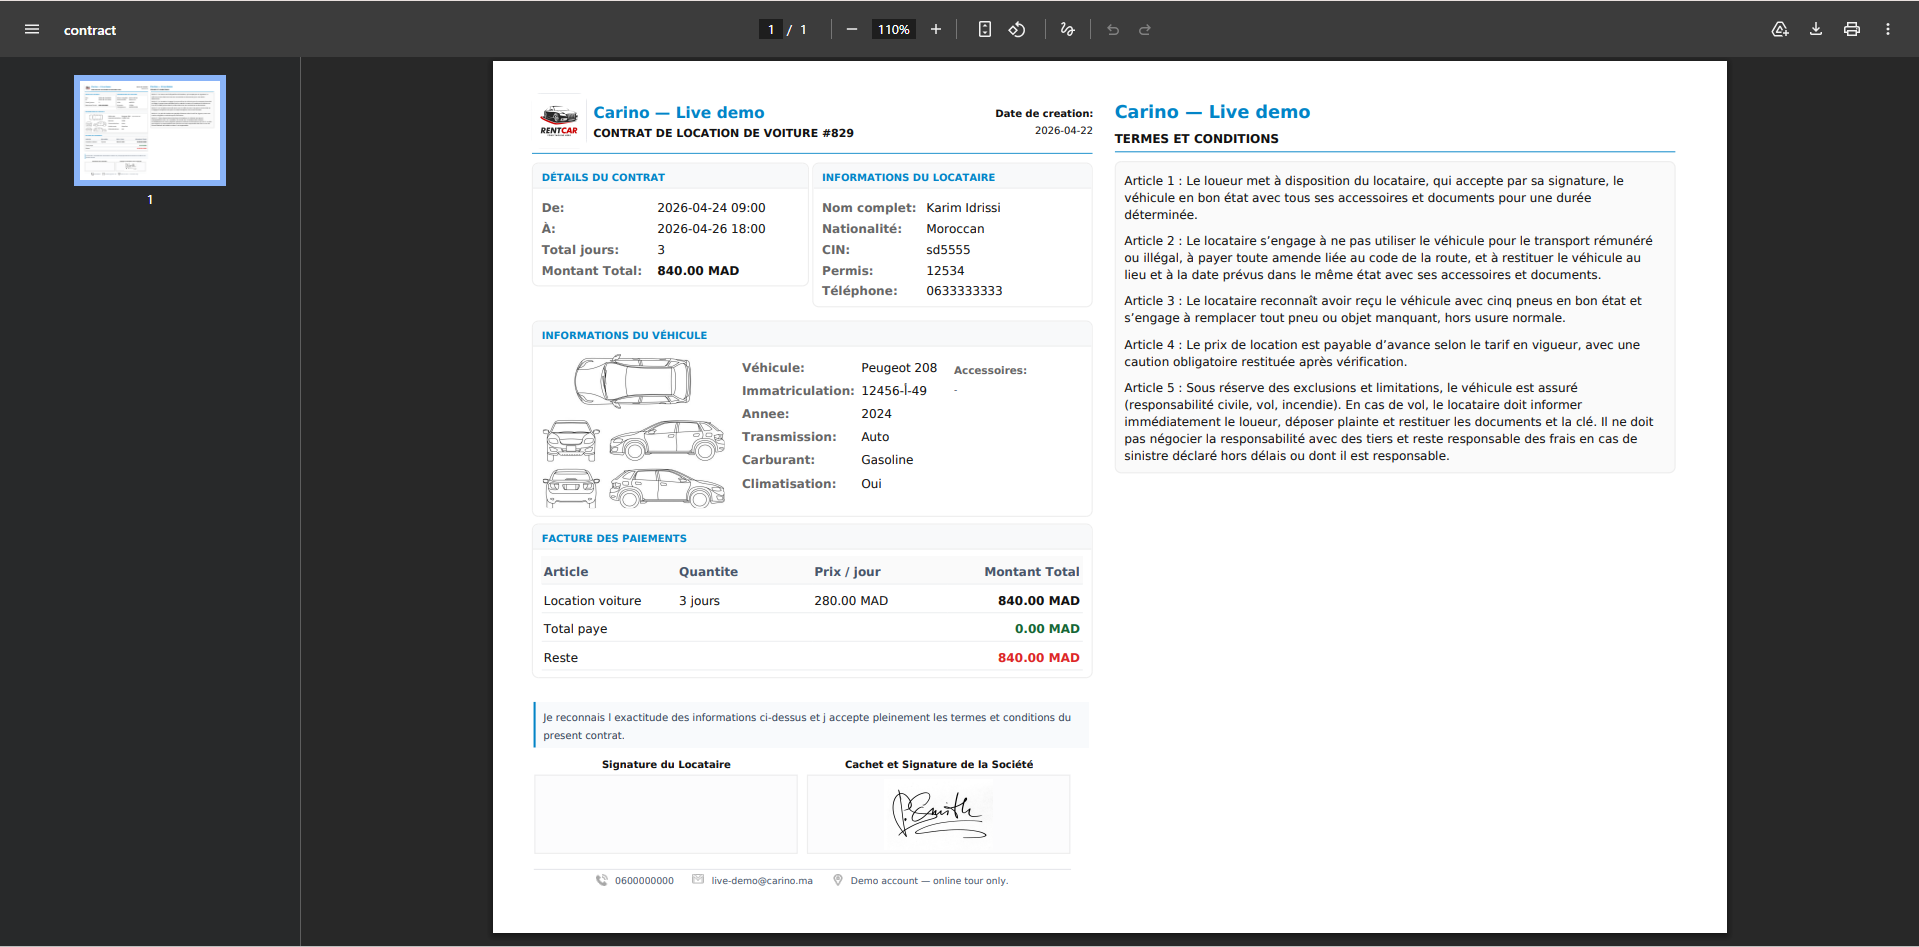The width and height of the screenshot is (1919, 947).
Task: Open the three-dot more actions menu
Action: 1888,30
